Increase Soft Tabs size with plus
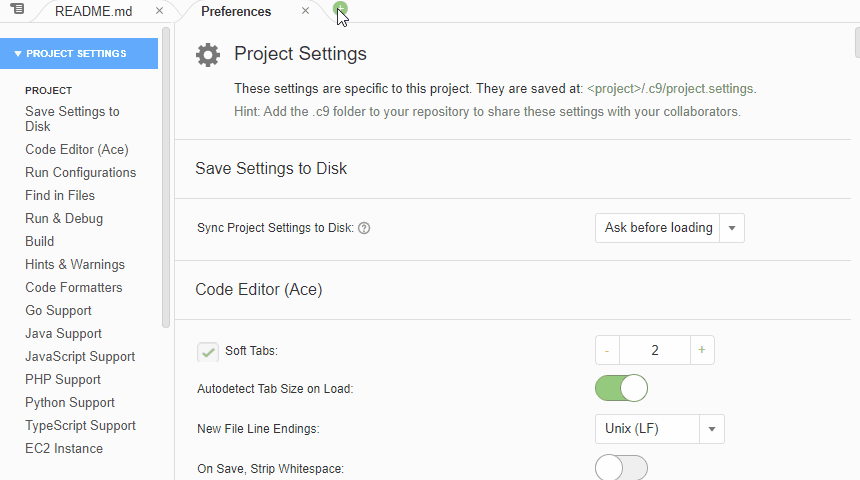Viewport: 860px width, 480px height. point(701,350)
